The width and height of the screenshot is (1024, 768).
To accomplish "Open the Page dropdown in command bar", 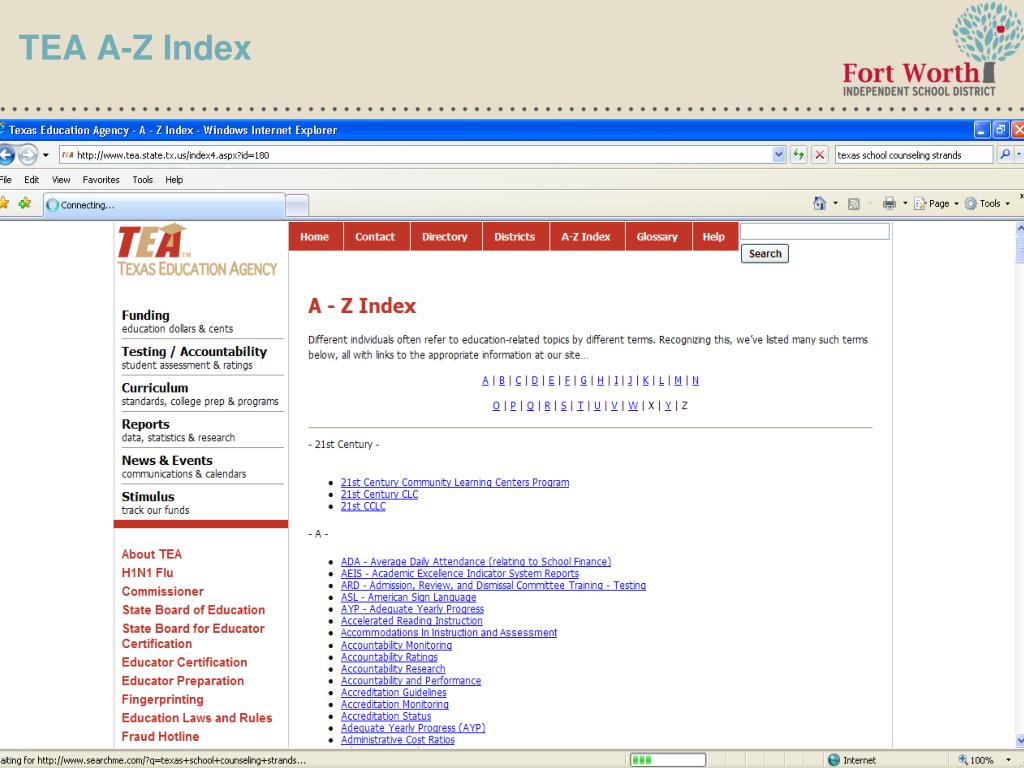I will (936, 204).
